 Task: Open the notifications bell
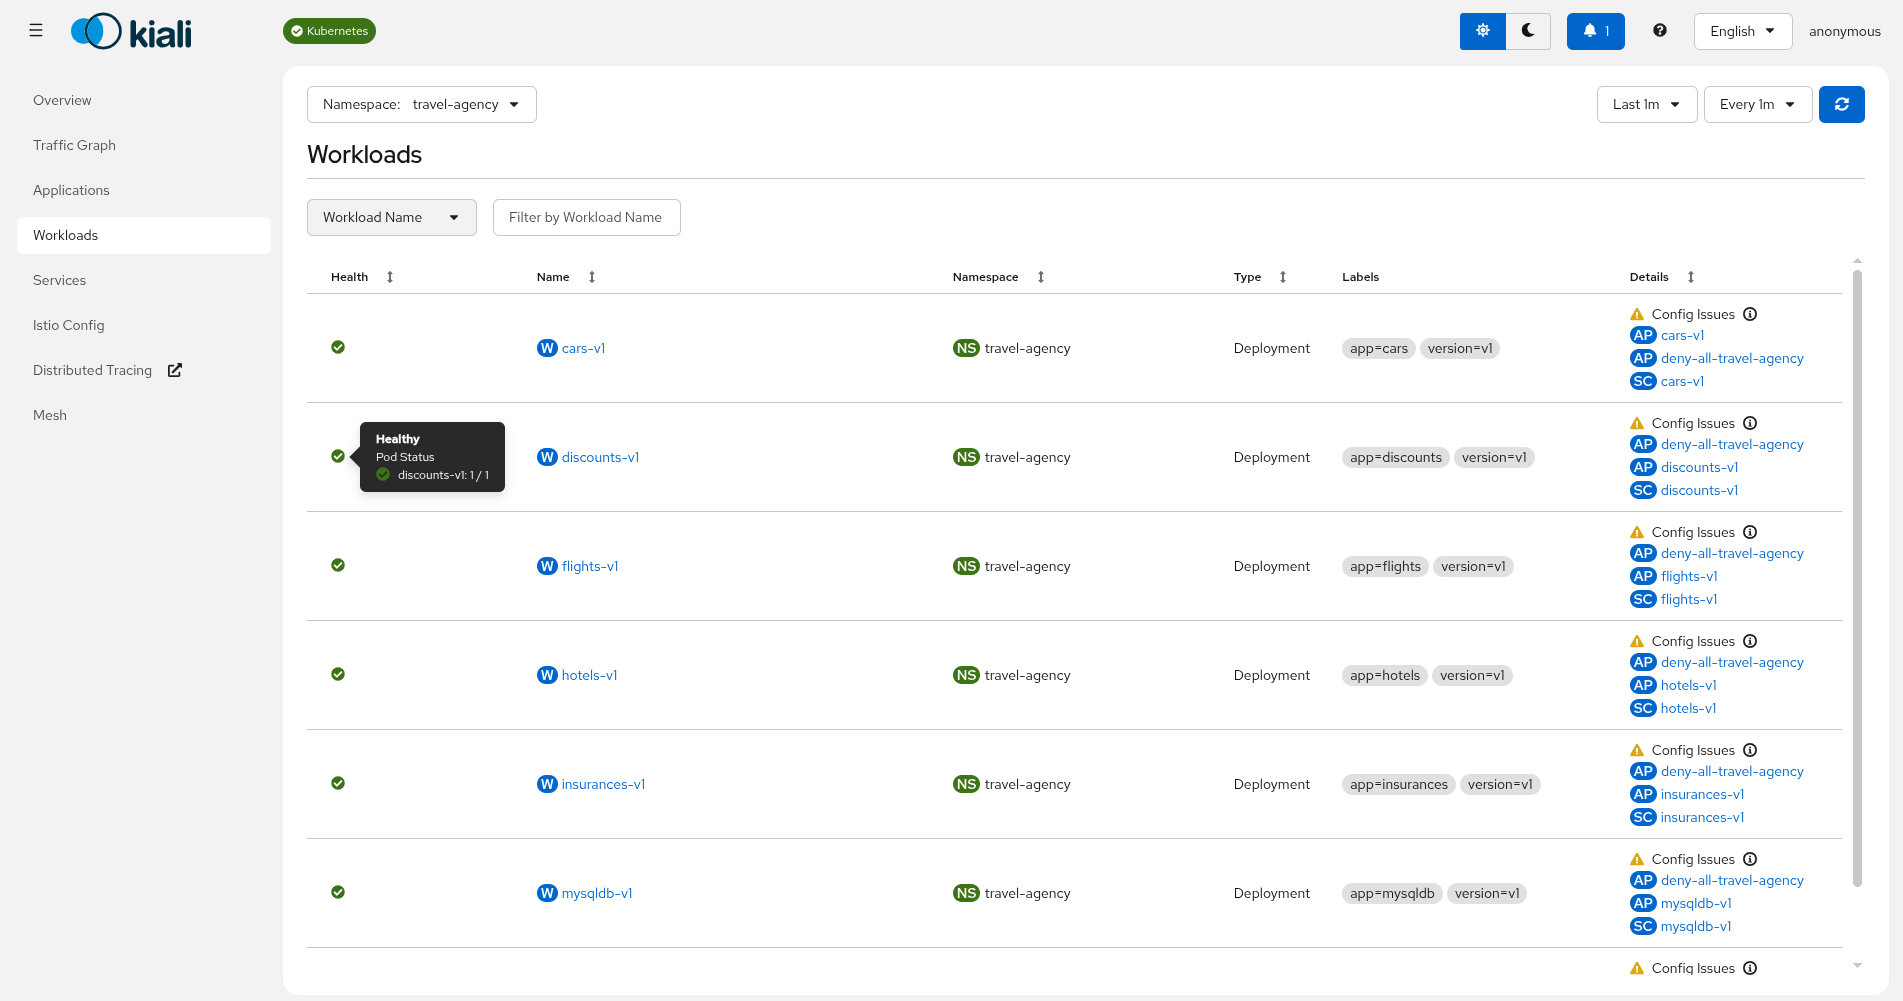(1595, 31)
